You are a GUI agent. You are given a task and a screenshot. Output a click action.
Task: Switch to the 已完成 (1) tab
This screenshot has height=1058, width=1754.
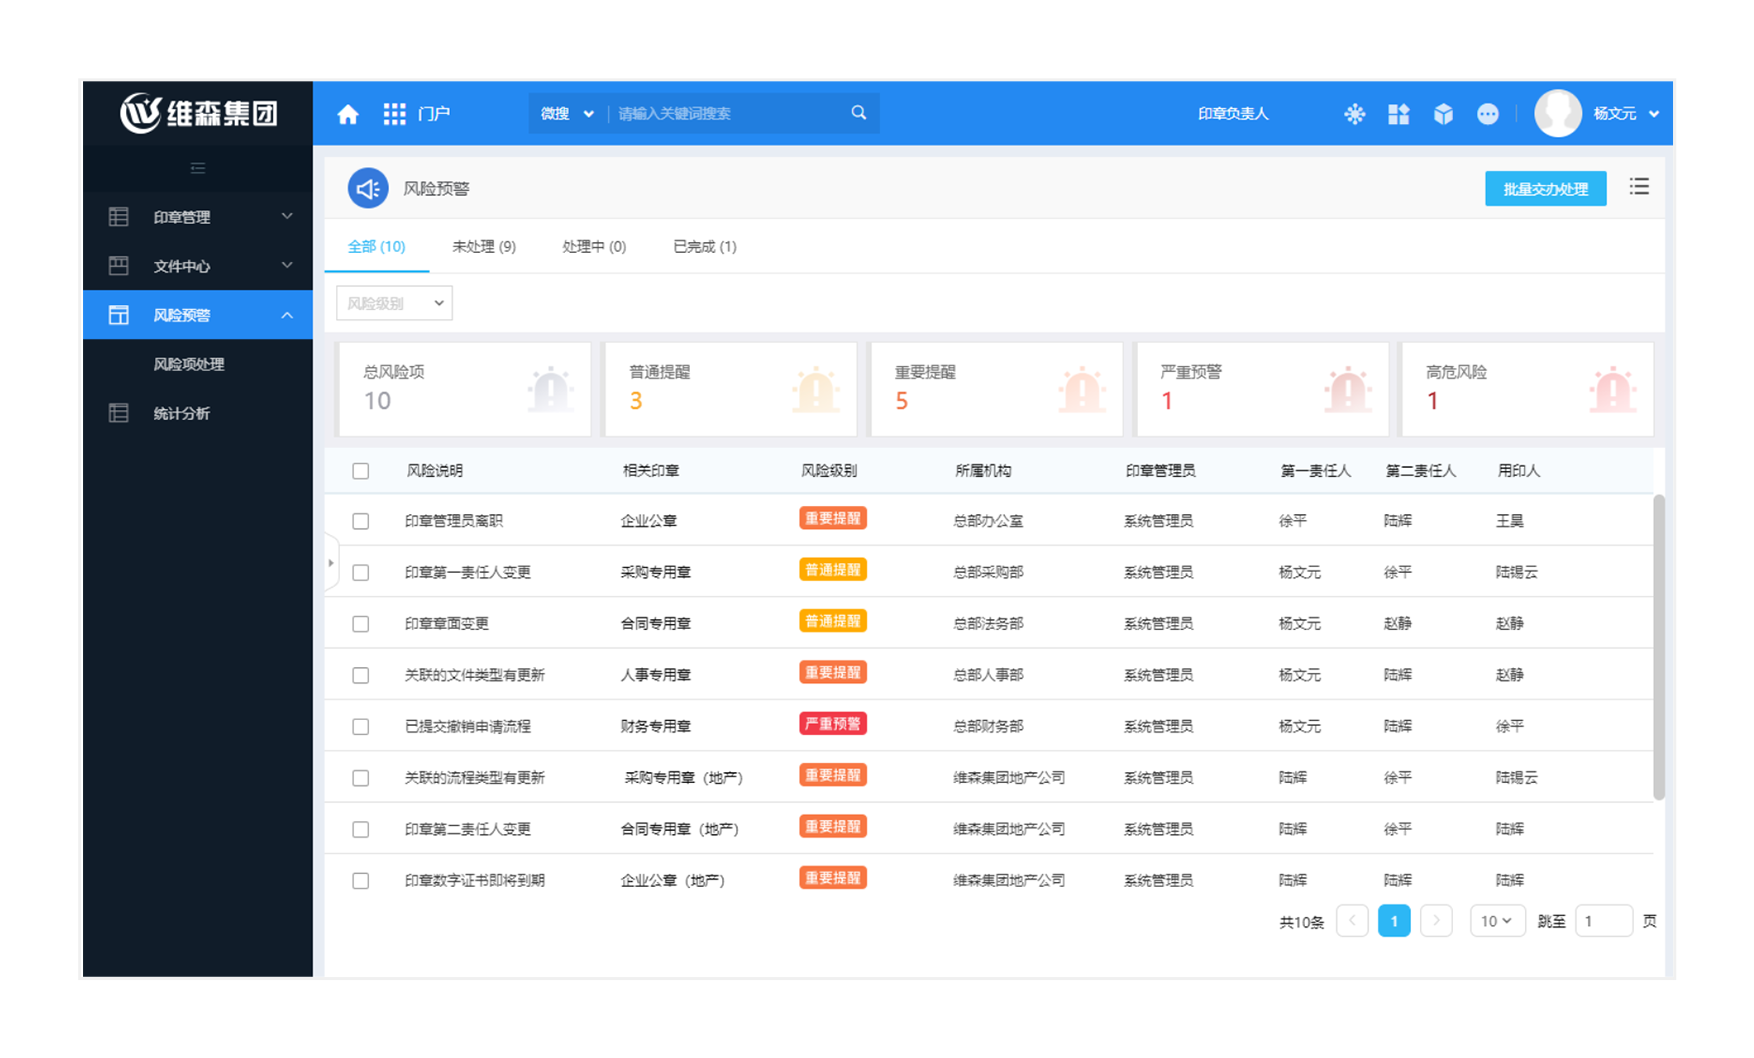[704, 247]
